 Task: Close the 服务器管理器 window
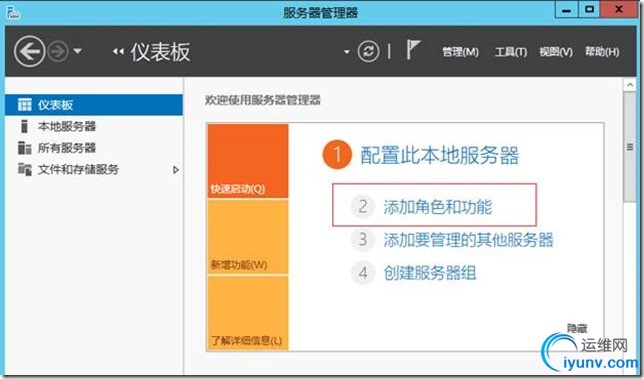(x=619, y=10)
